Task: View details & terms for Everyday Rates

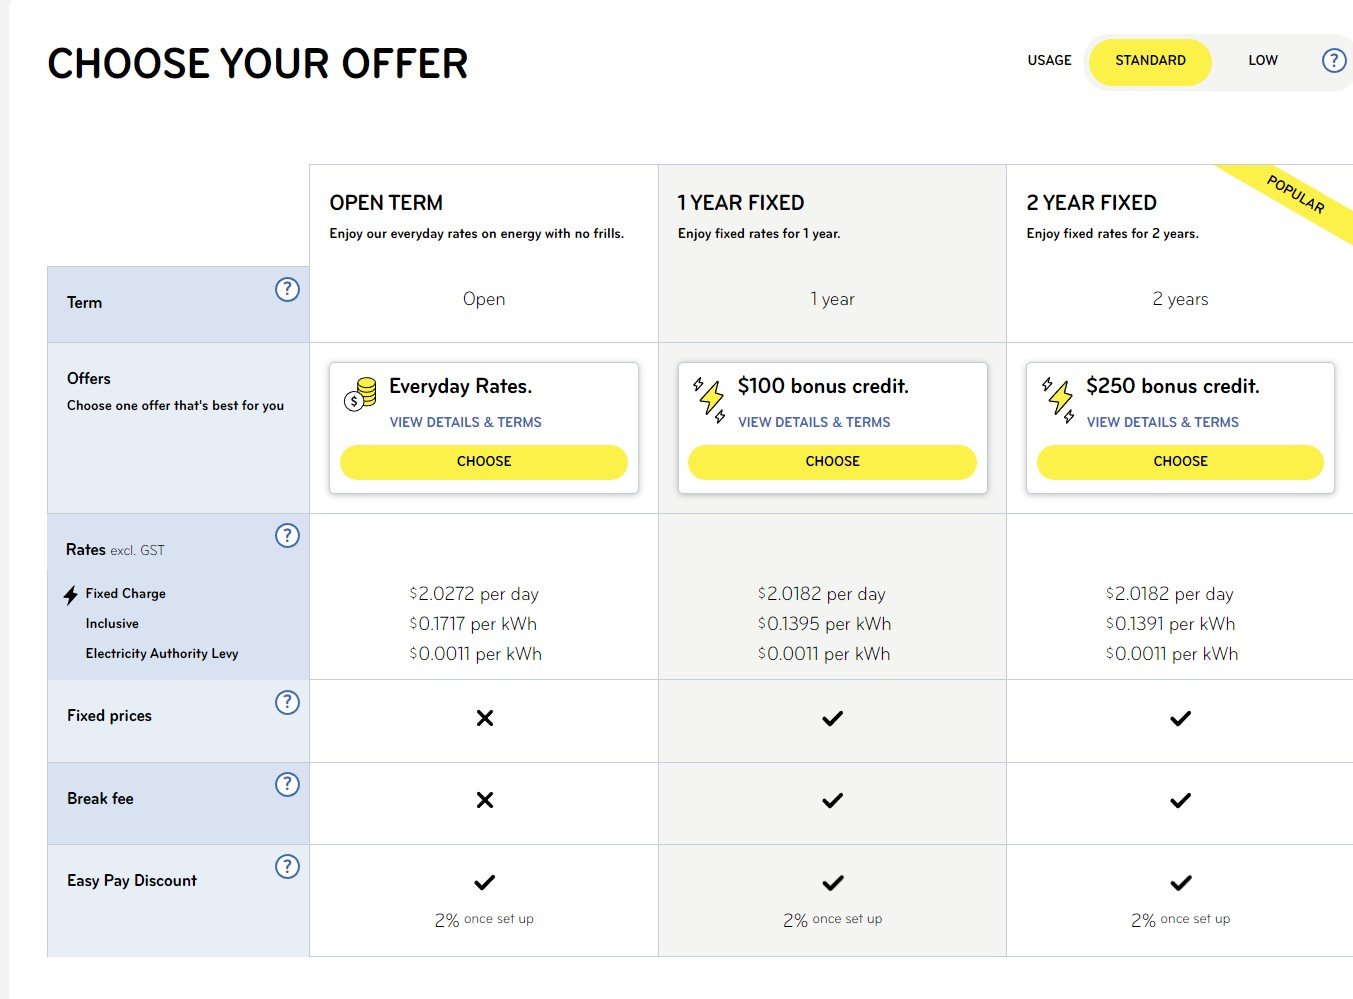Action: (x=465, y=422)
